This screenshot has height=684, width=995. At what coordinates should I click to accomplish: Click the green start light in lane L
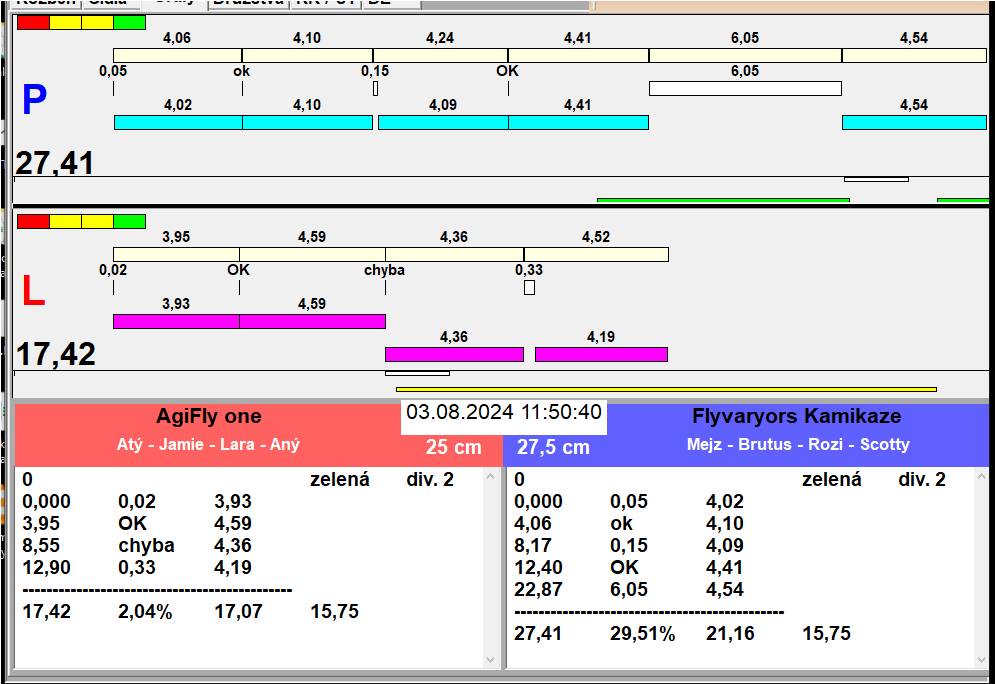pos(129,221)
